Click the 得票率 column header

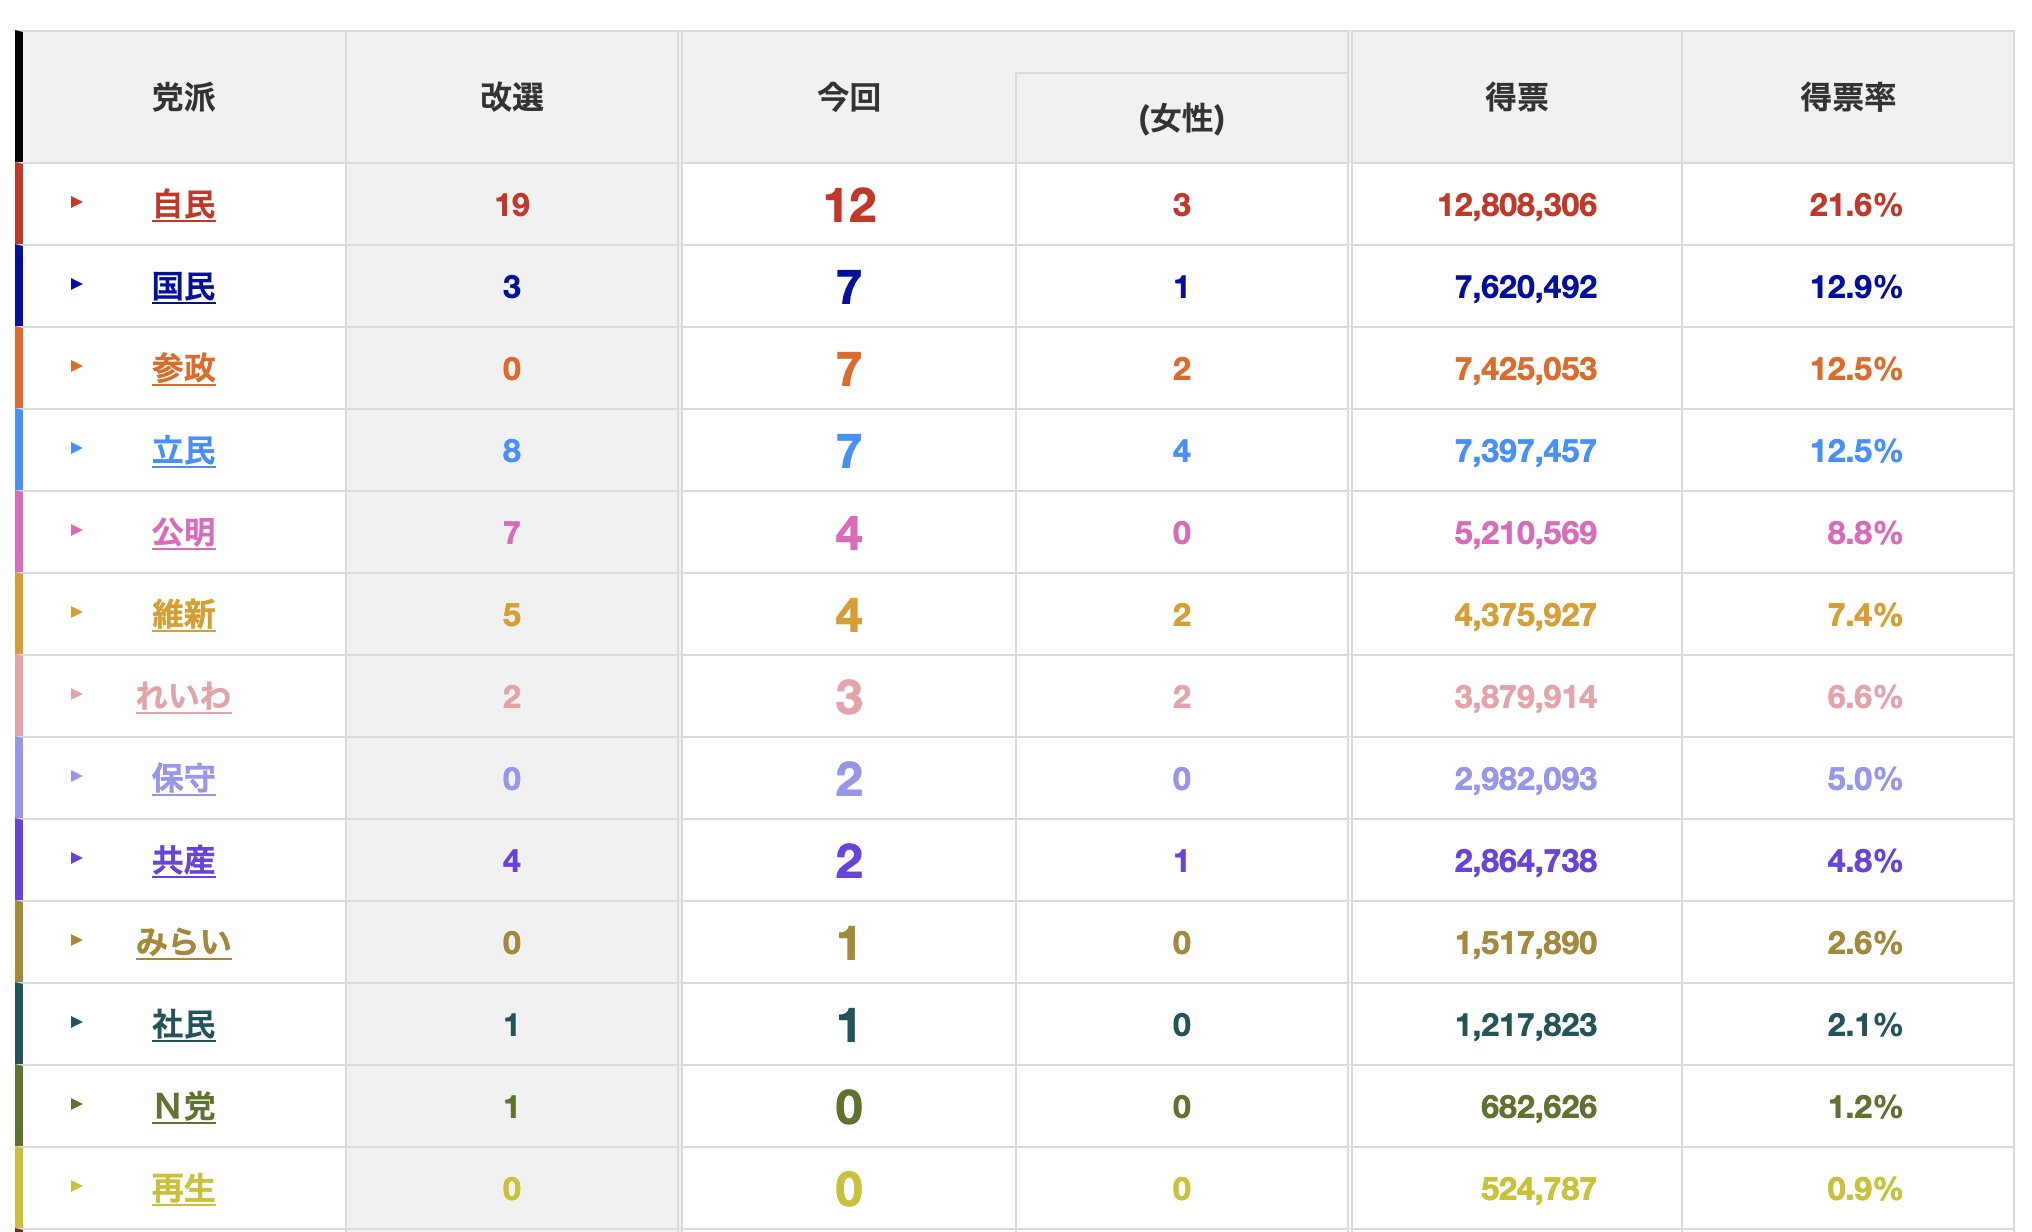point(1847,97)
